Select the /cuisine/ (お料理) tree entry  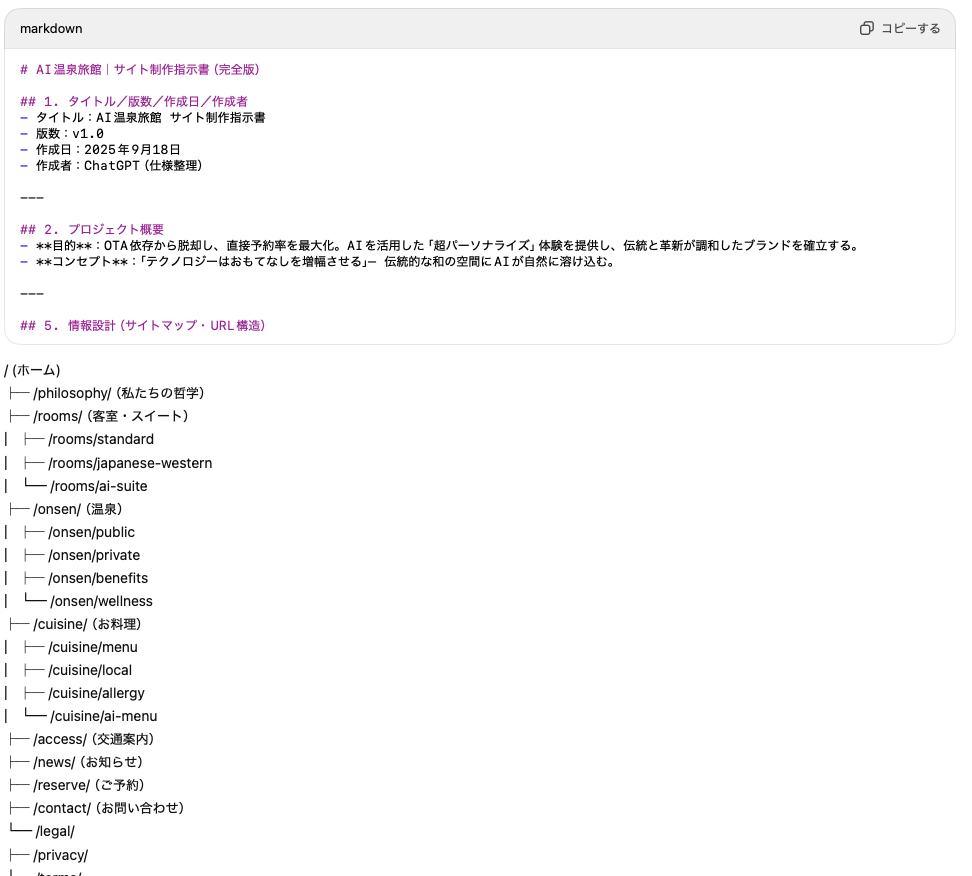[87, 624]
